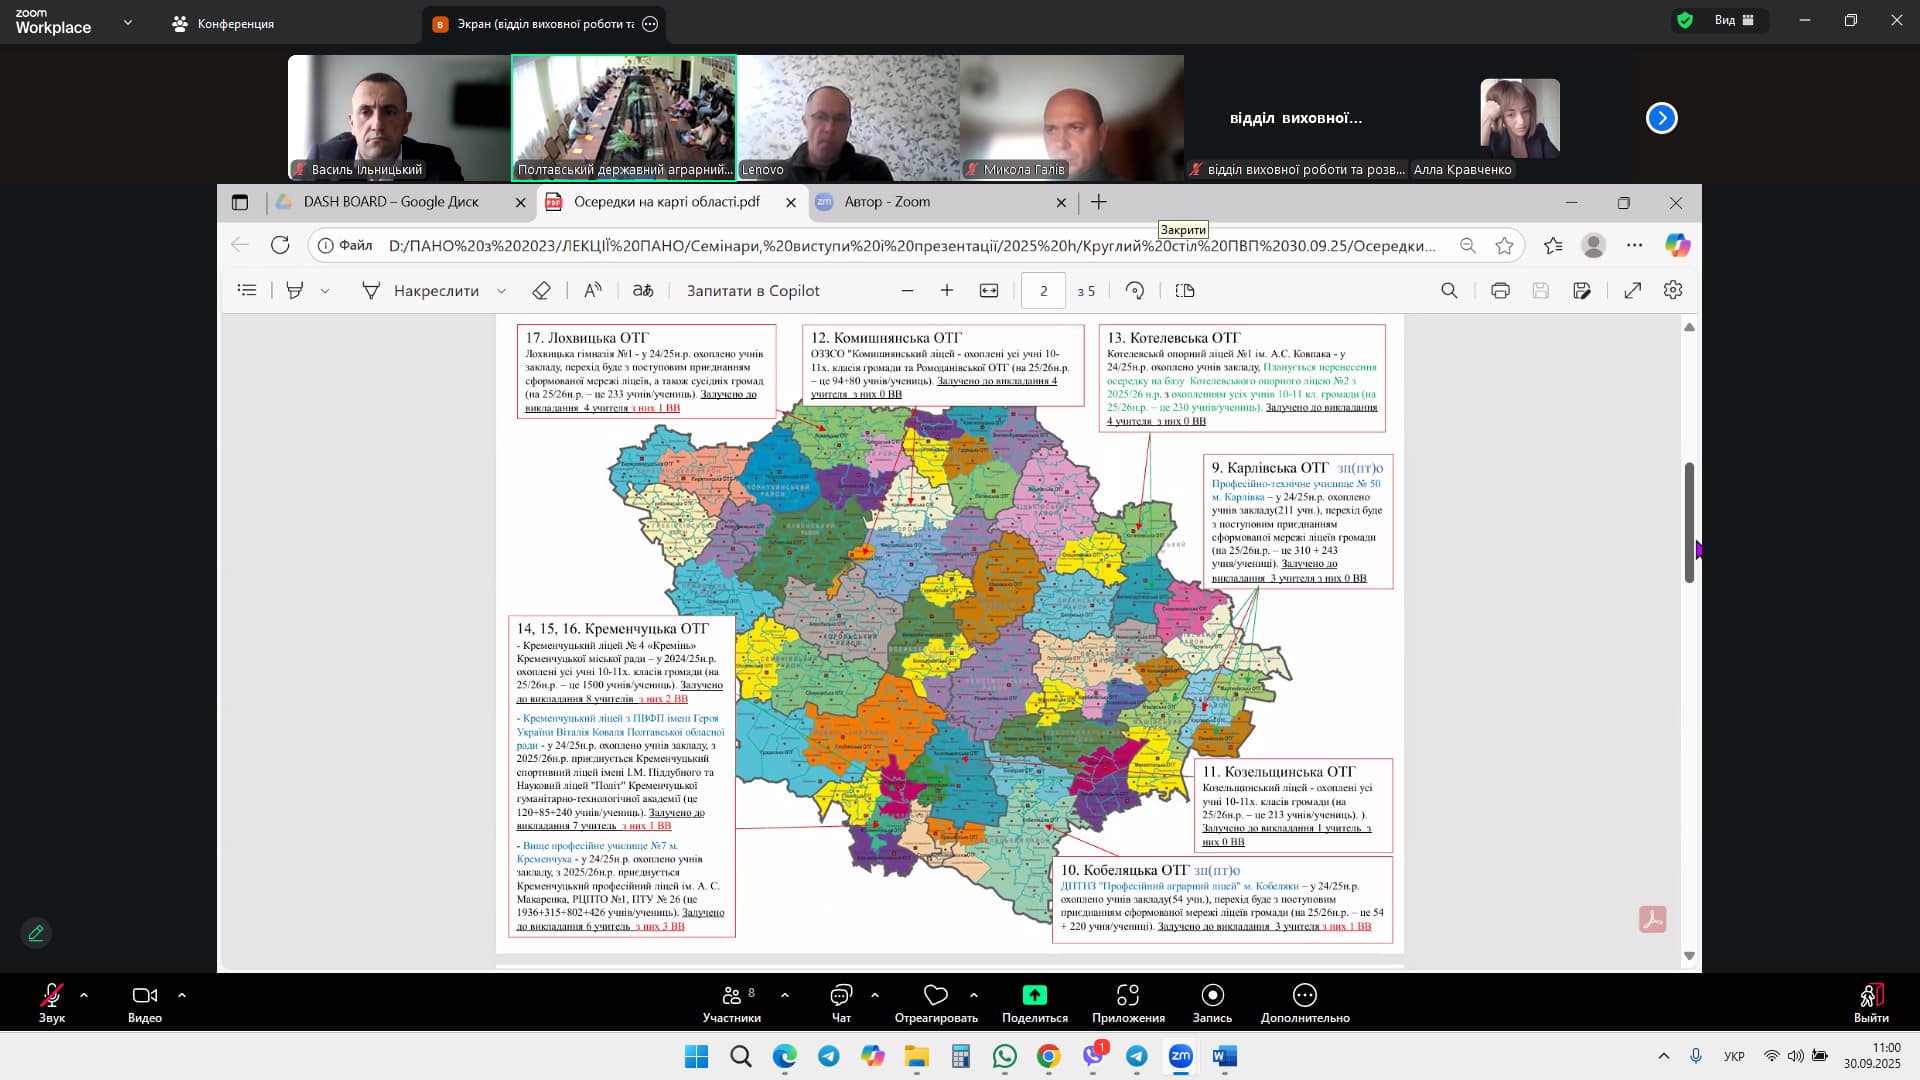Switch to the Автор - Zoom tab

point(887,202)
